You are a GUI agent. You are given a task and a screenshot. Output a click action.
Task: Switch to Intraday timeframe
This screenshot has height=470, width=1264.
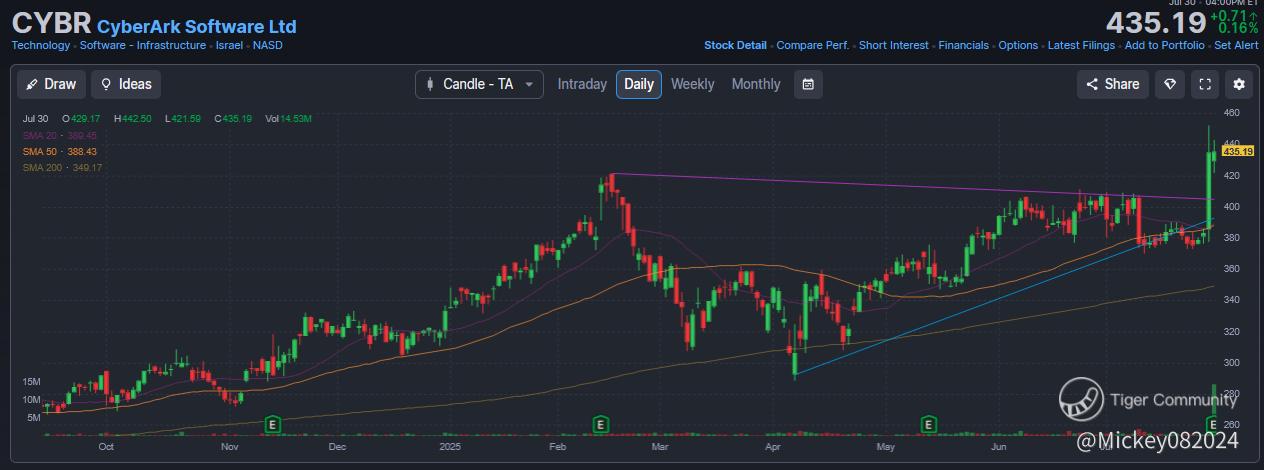click(582, 84)
